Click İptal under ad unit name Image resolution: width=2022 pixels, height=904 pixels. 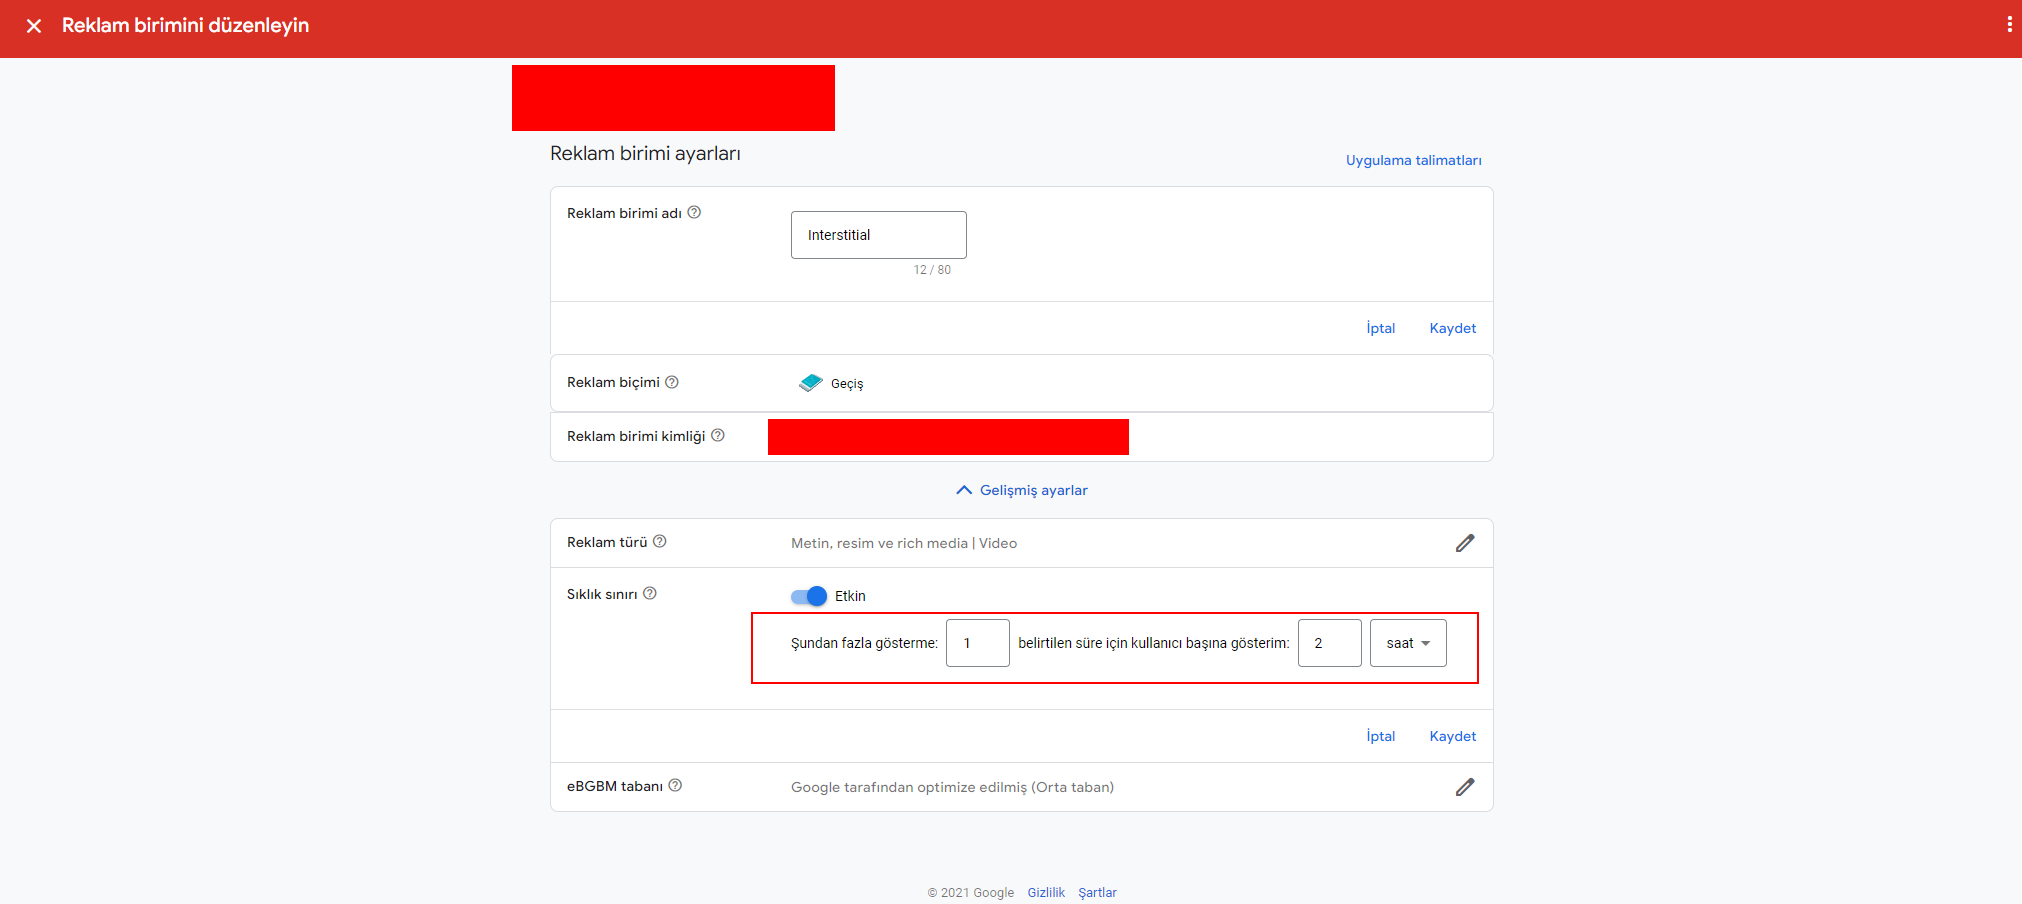click(x=1381, y=328)
